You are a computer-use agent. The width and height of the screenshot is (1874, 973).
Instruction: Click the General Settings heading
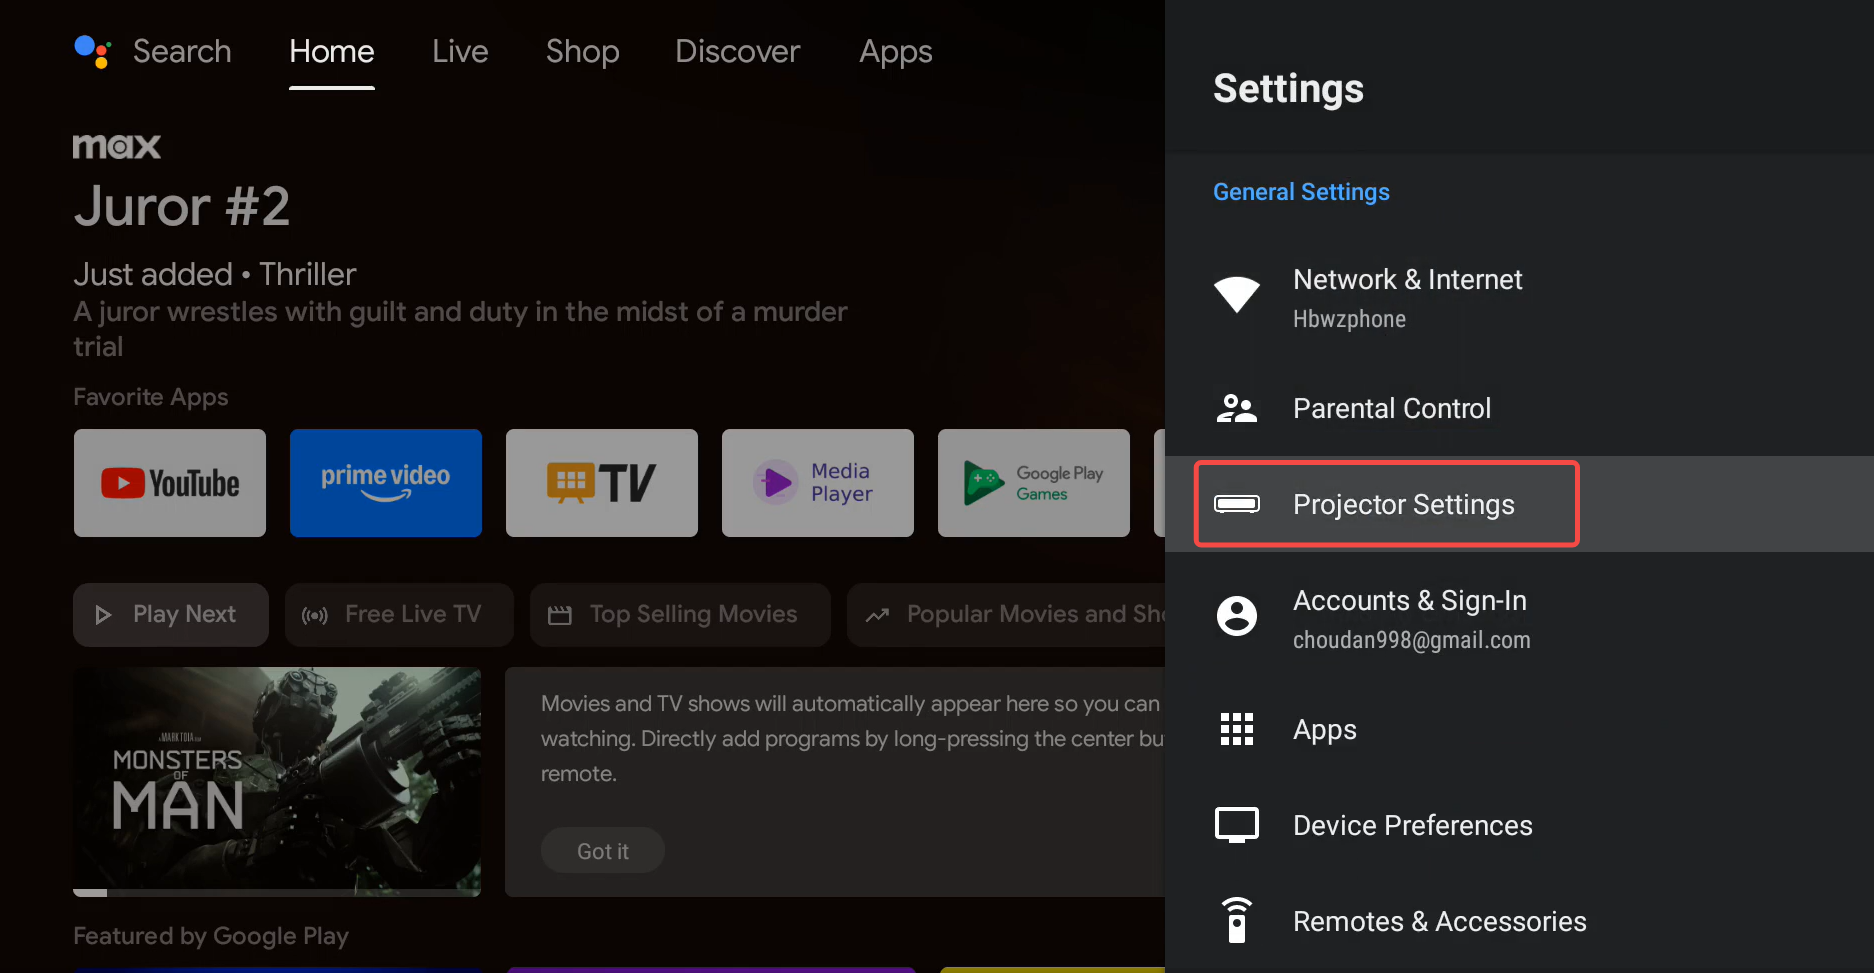click(x=1301, y=192)
